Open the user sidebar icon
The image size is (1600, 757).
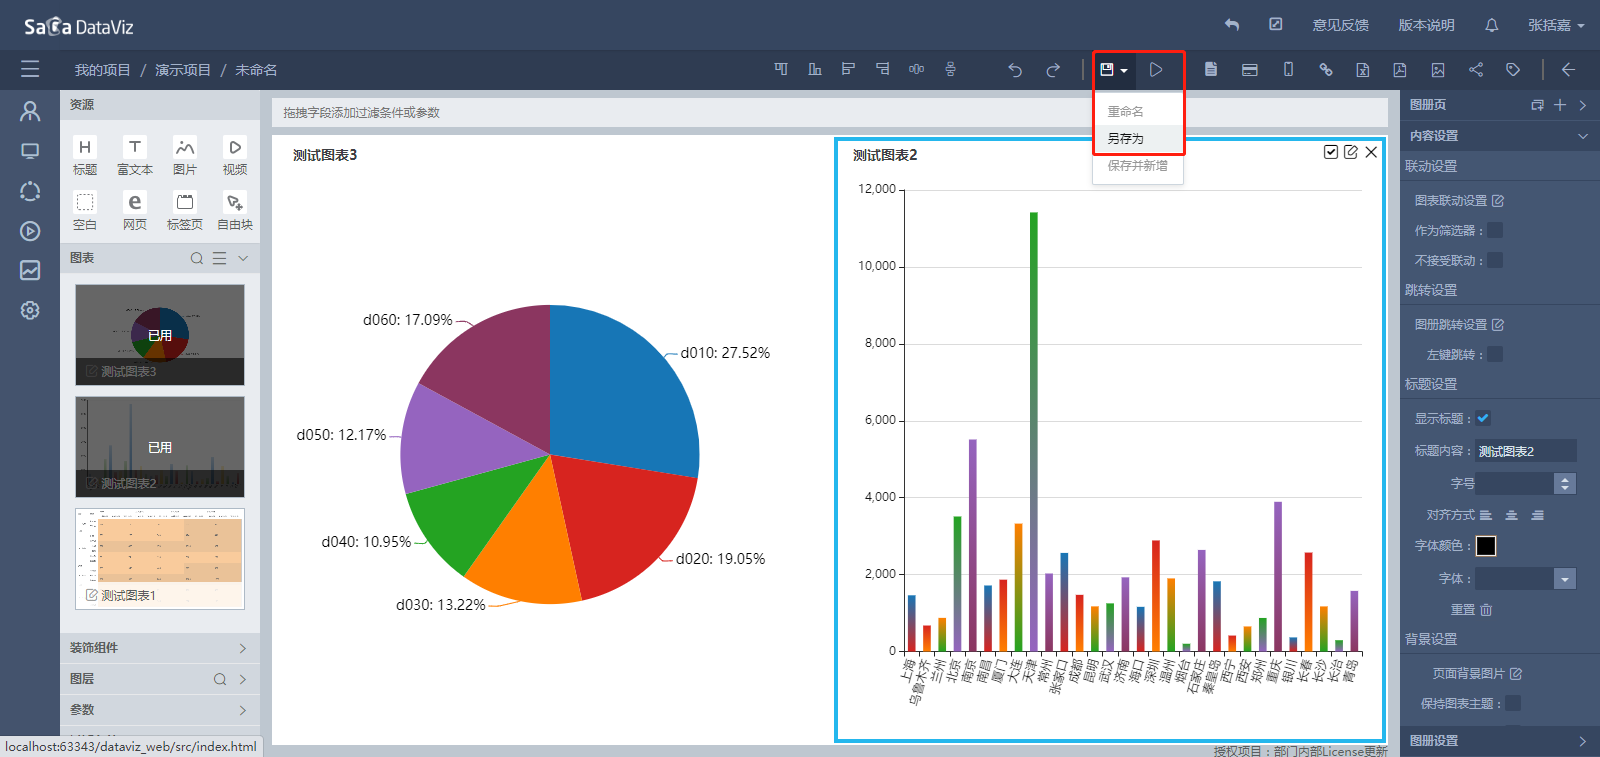[30, 111]
